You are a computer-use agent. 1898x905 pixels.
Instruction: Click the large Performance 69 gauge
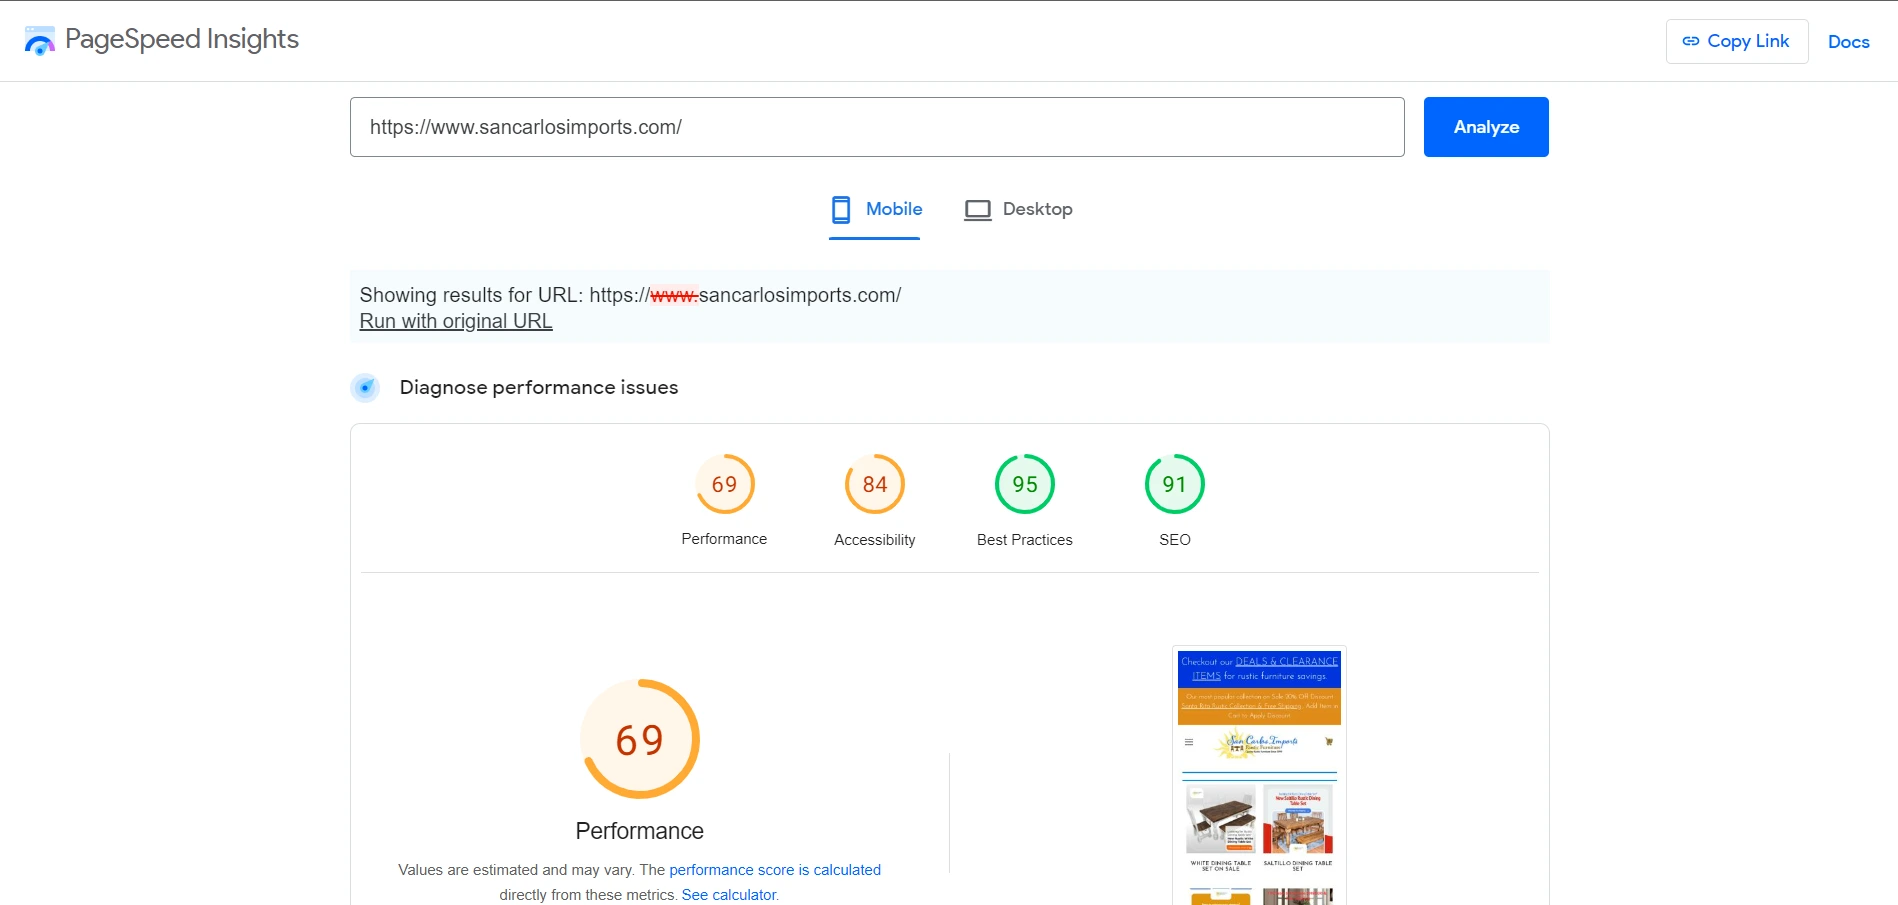(640, 739)
